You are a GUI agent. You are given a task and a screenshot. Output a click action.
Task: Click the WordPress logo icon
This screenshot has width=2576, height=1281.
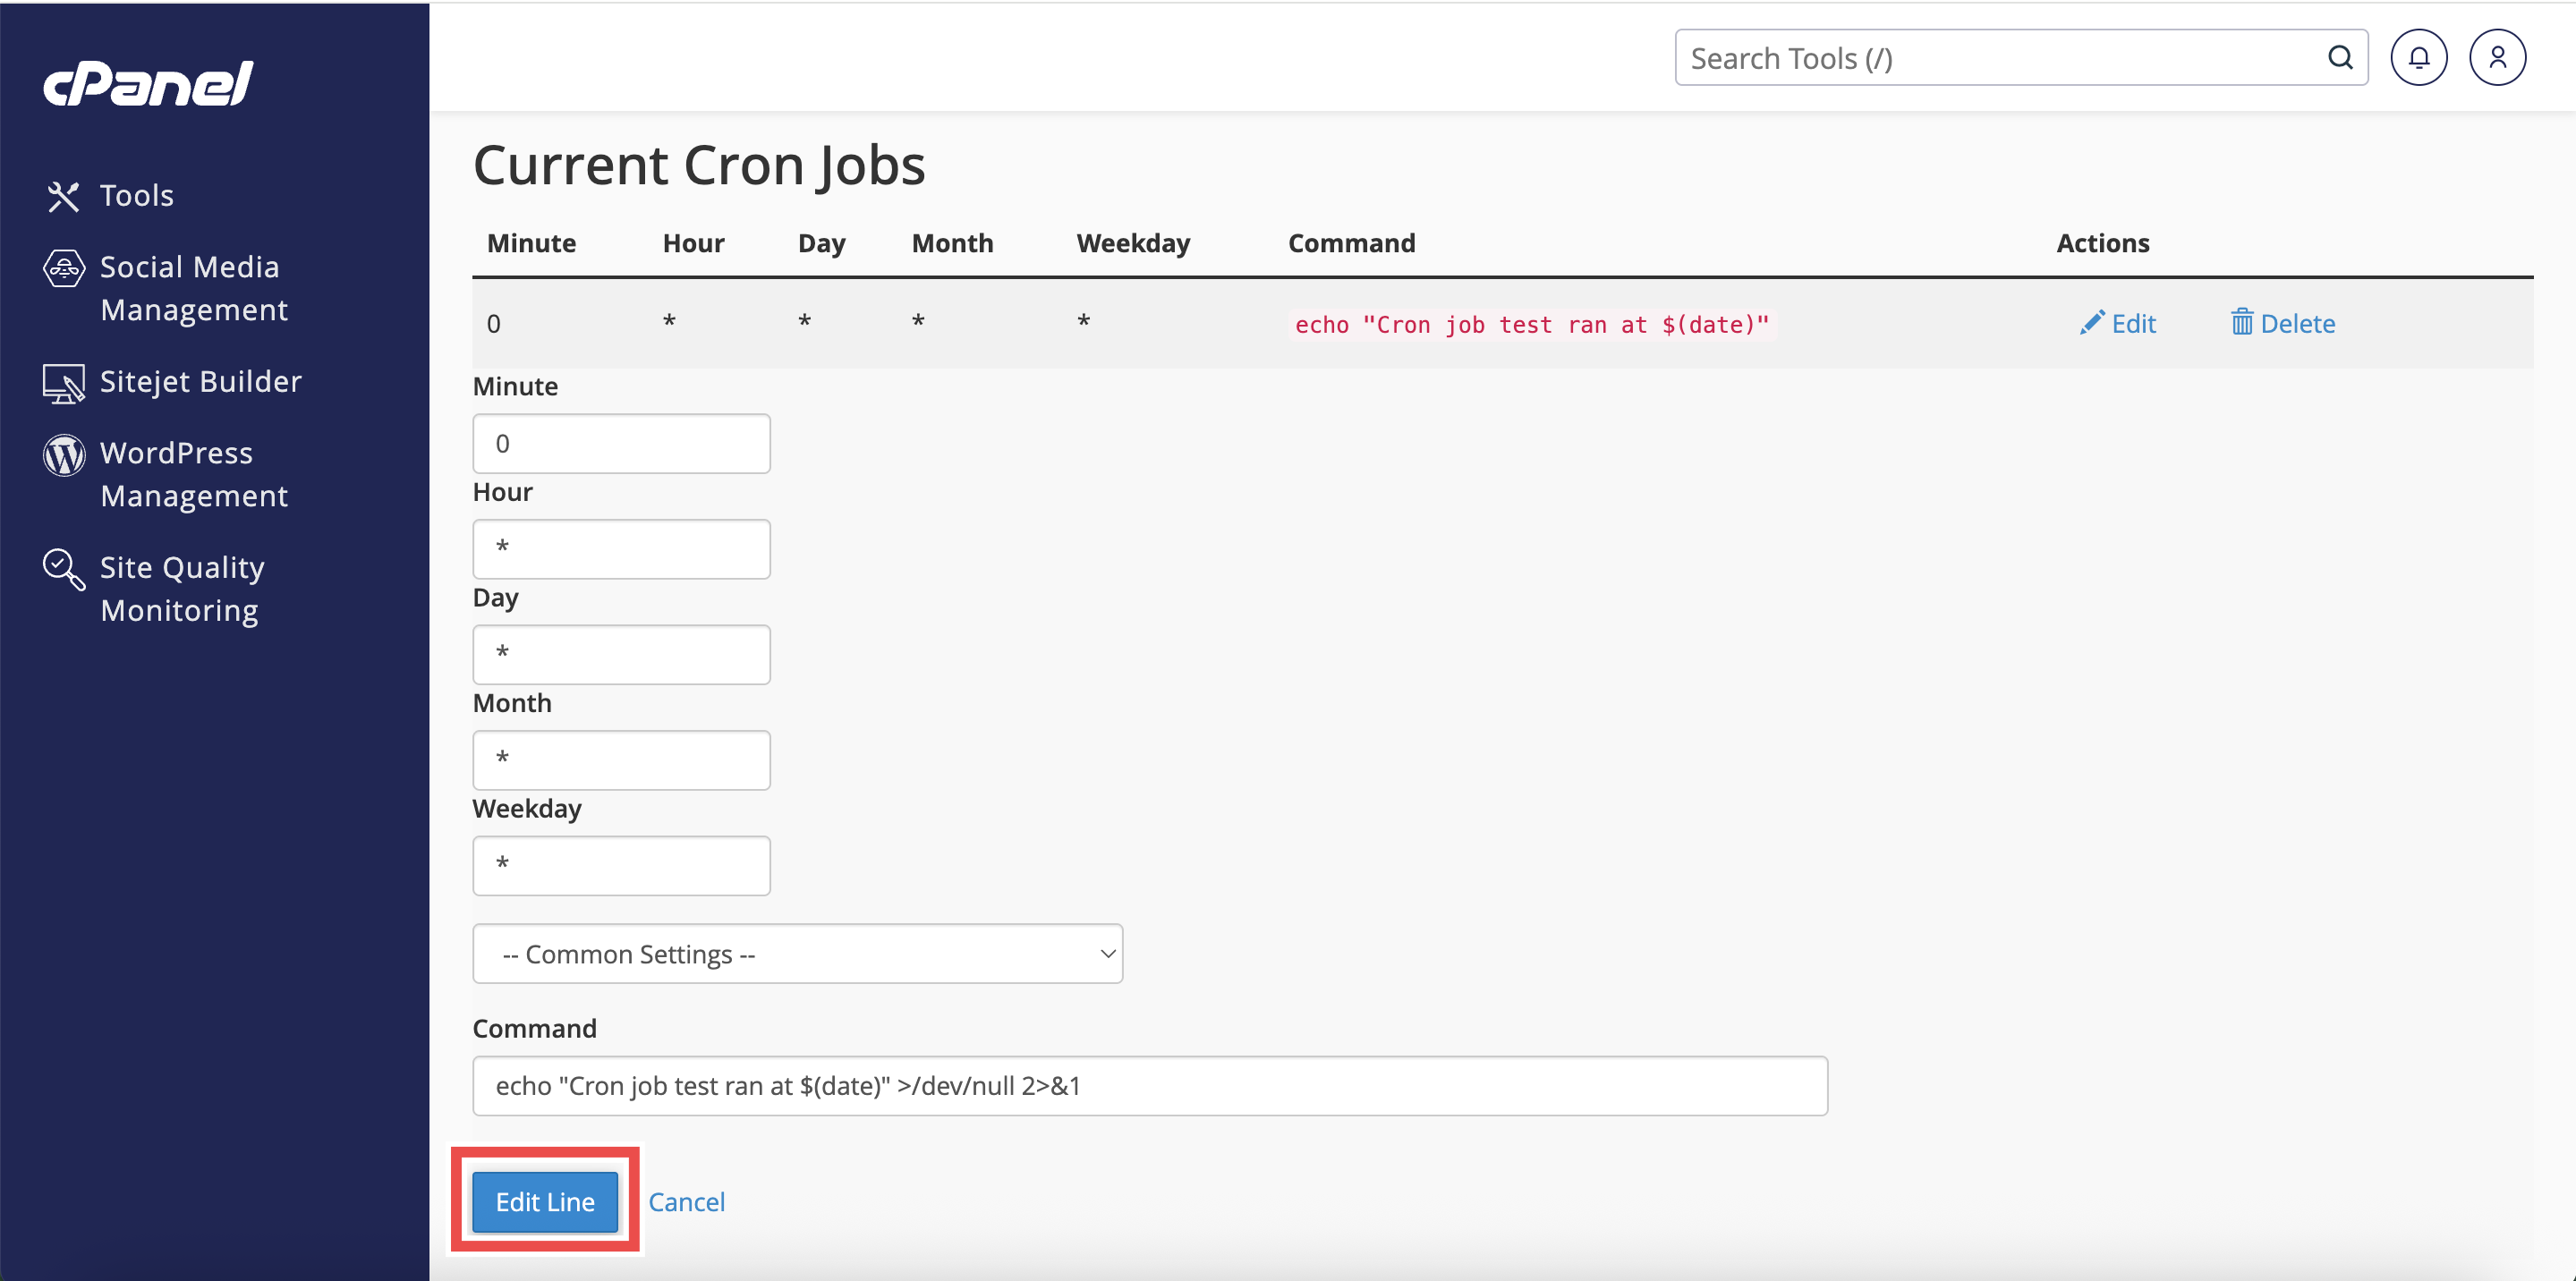click(64, 455)
